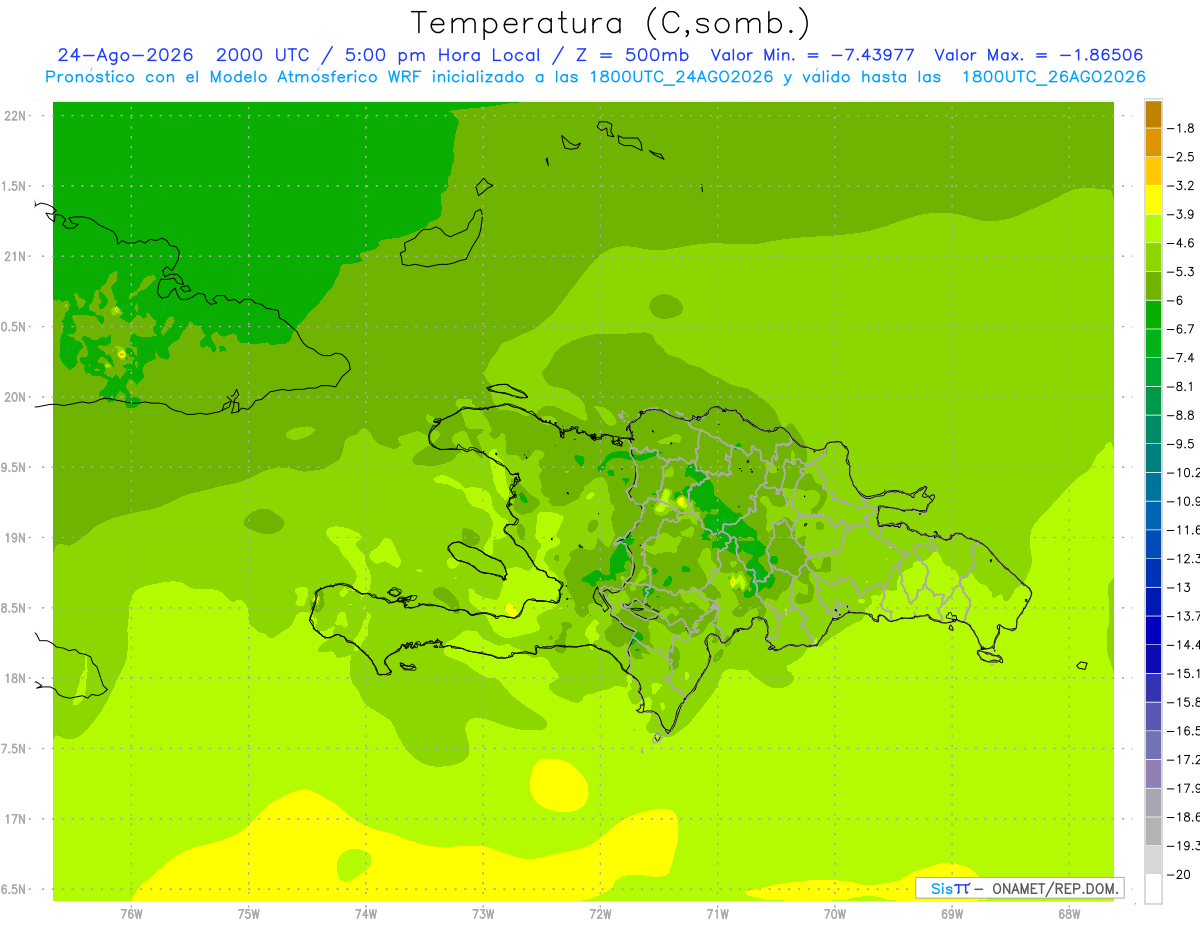Click the color bar label "-7.4"

tap(1181, 357)
